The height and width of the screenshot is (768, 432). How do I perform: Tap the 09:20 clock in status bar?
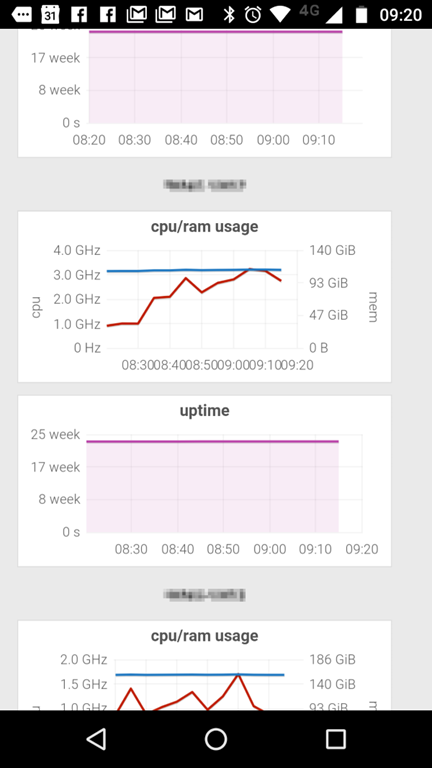[401, 15]
